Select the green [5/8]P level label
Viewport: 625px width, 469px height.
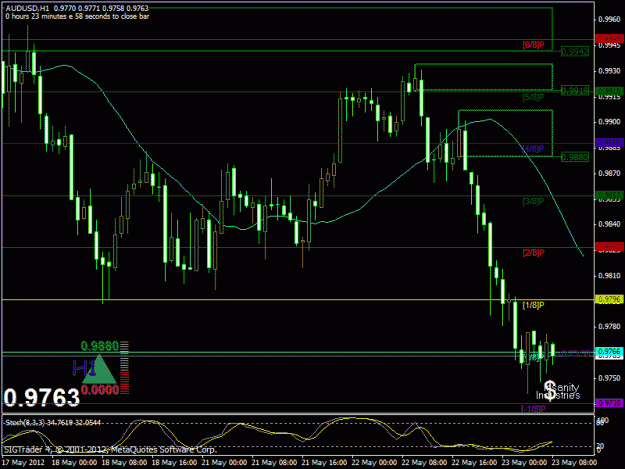click(533, 97)
